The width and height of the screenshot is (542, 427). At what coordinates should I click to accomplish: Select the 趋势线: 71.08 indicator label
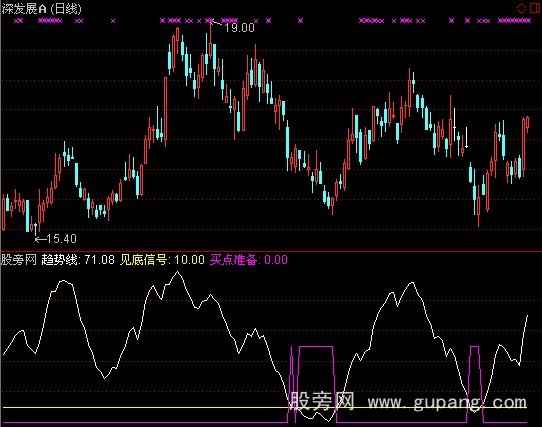[78, 260]
